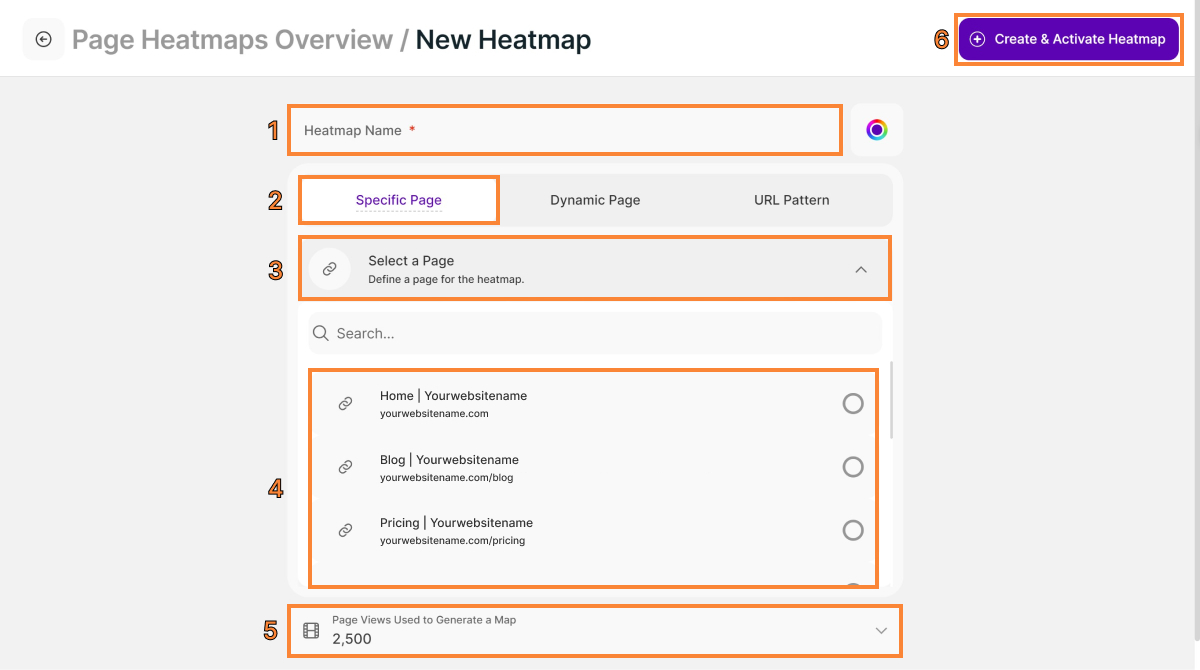Screen dimensions: 1200x670
Task: Click link icon next to Home page
Action: pos(345,404)
